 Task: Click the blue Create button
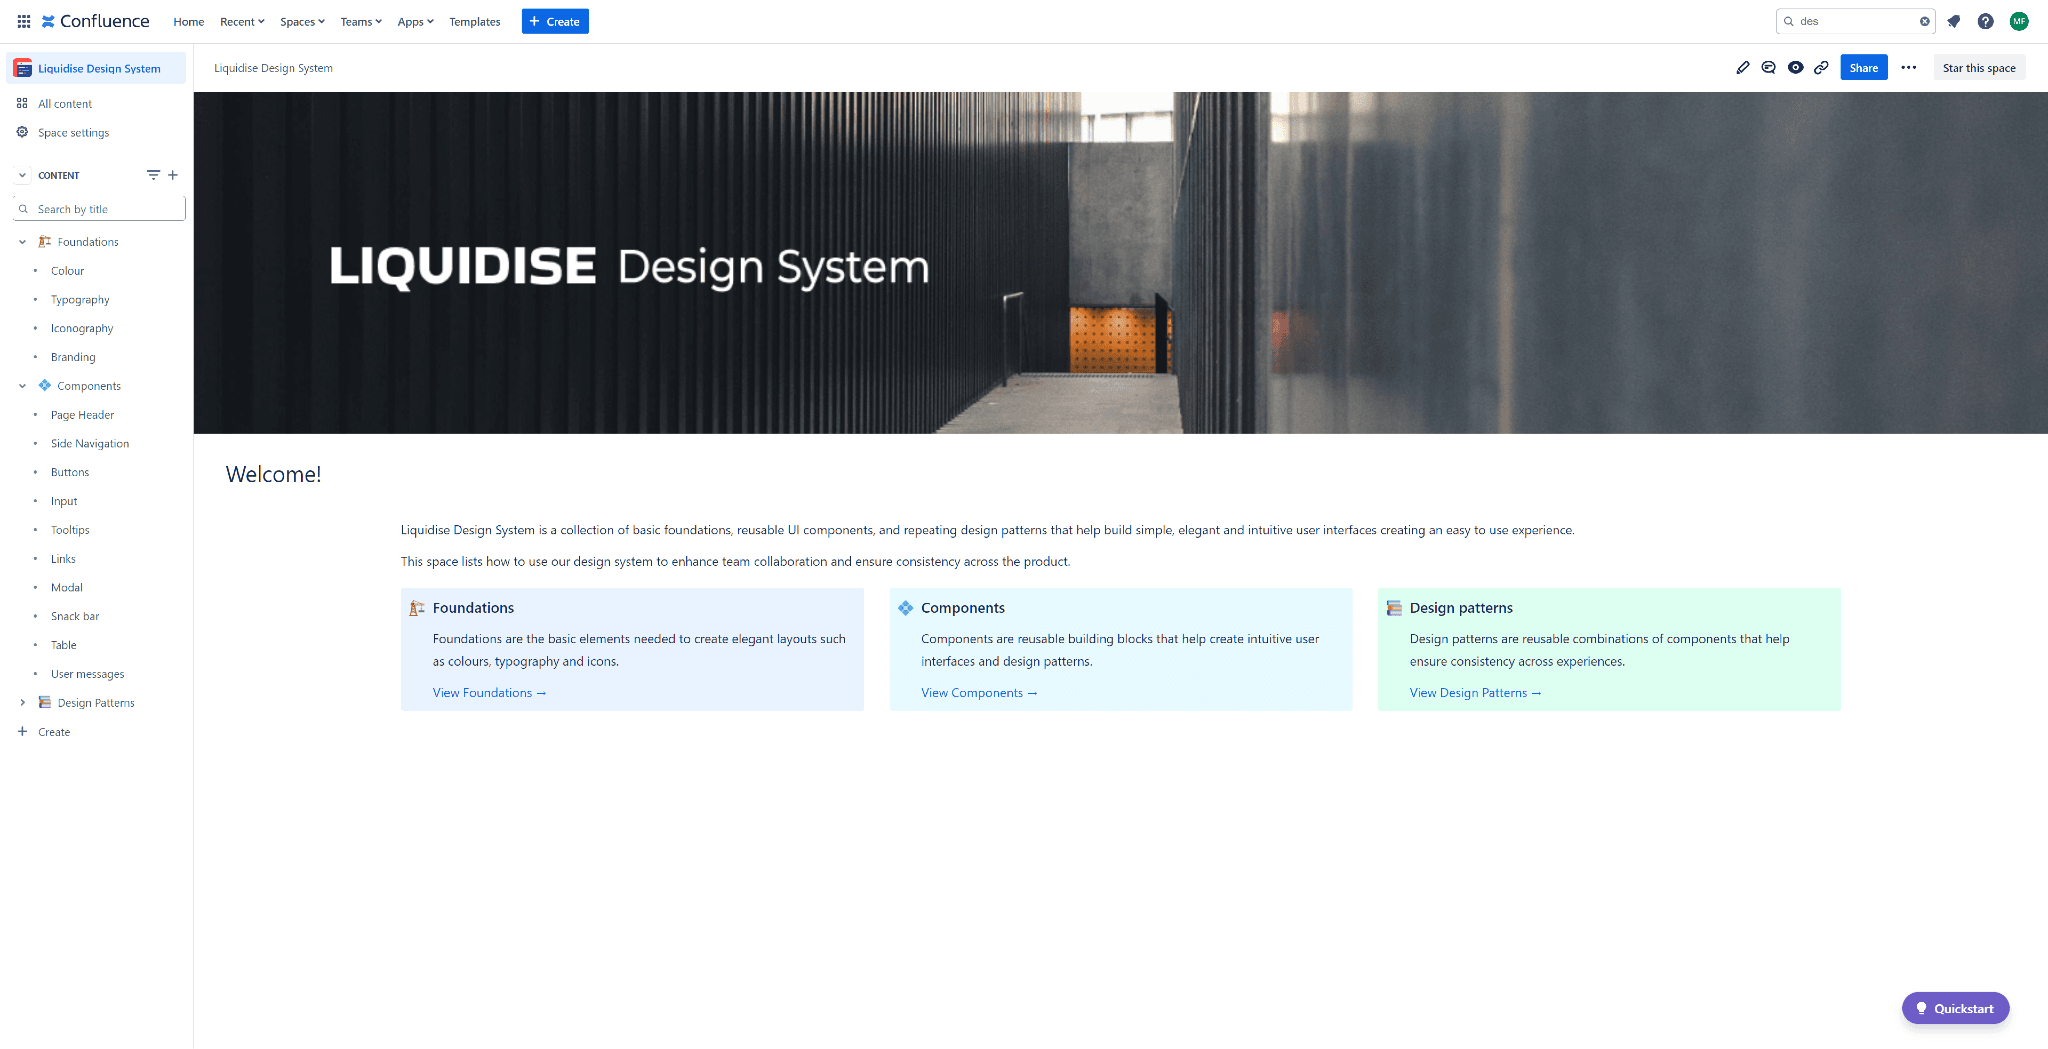(x=555, y=21)
